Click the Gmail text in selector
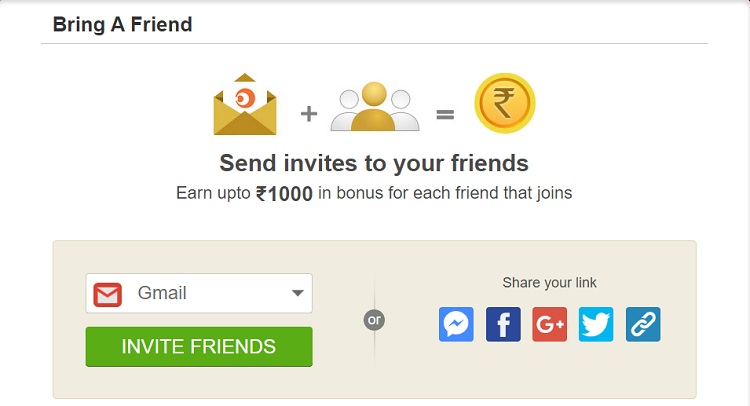This screenshot has width=750, height=406. [x=162, y=293]
